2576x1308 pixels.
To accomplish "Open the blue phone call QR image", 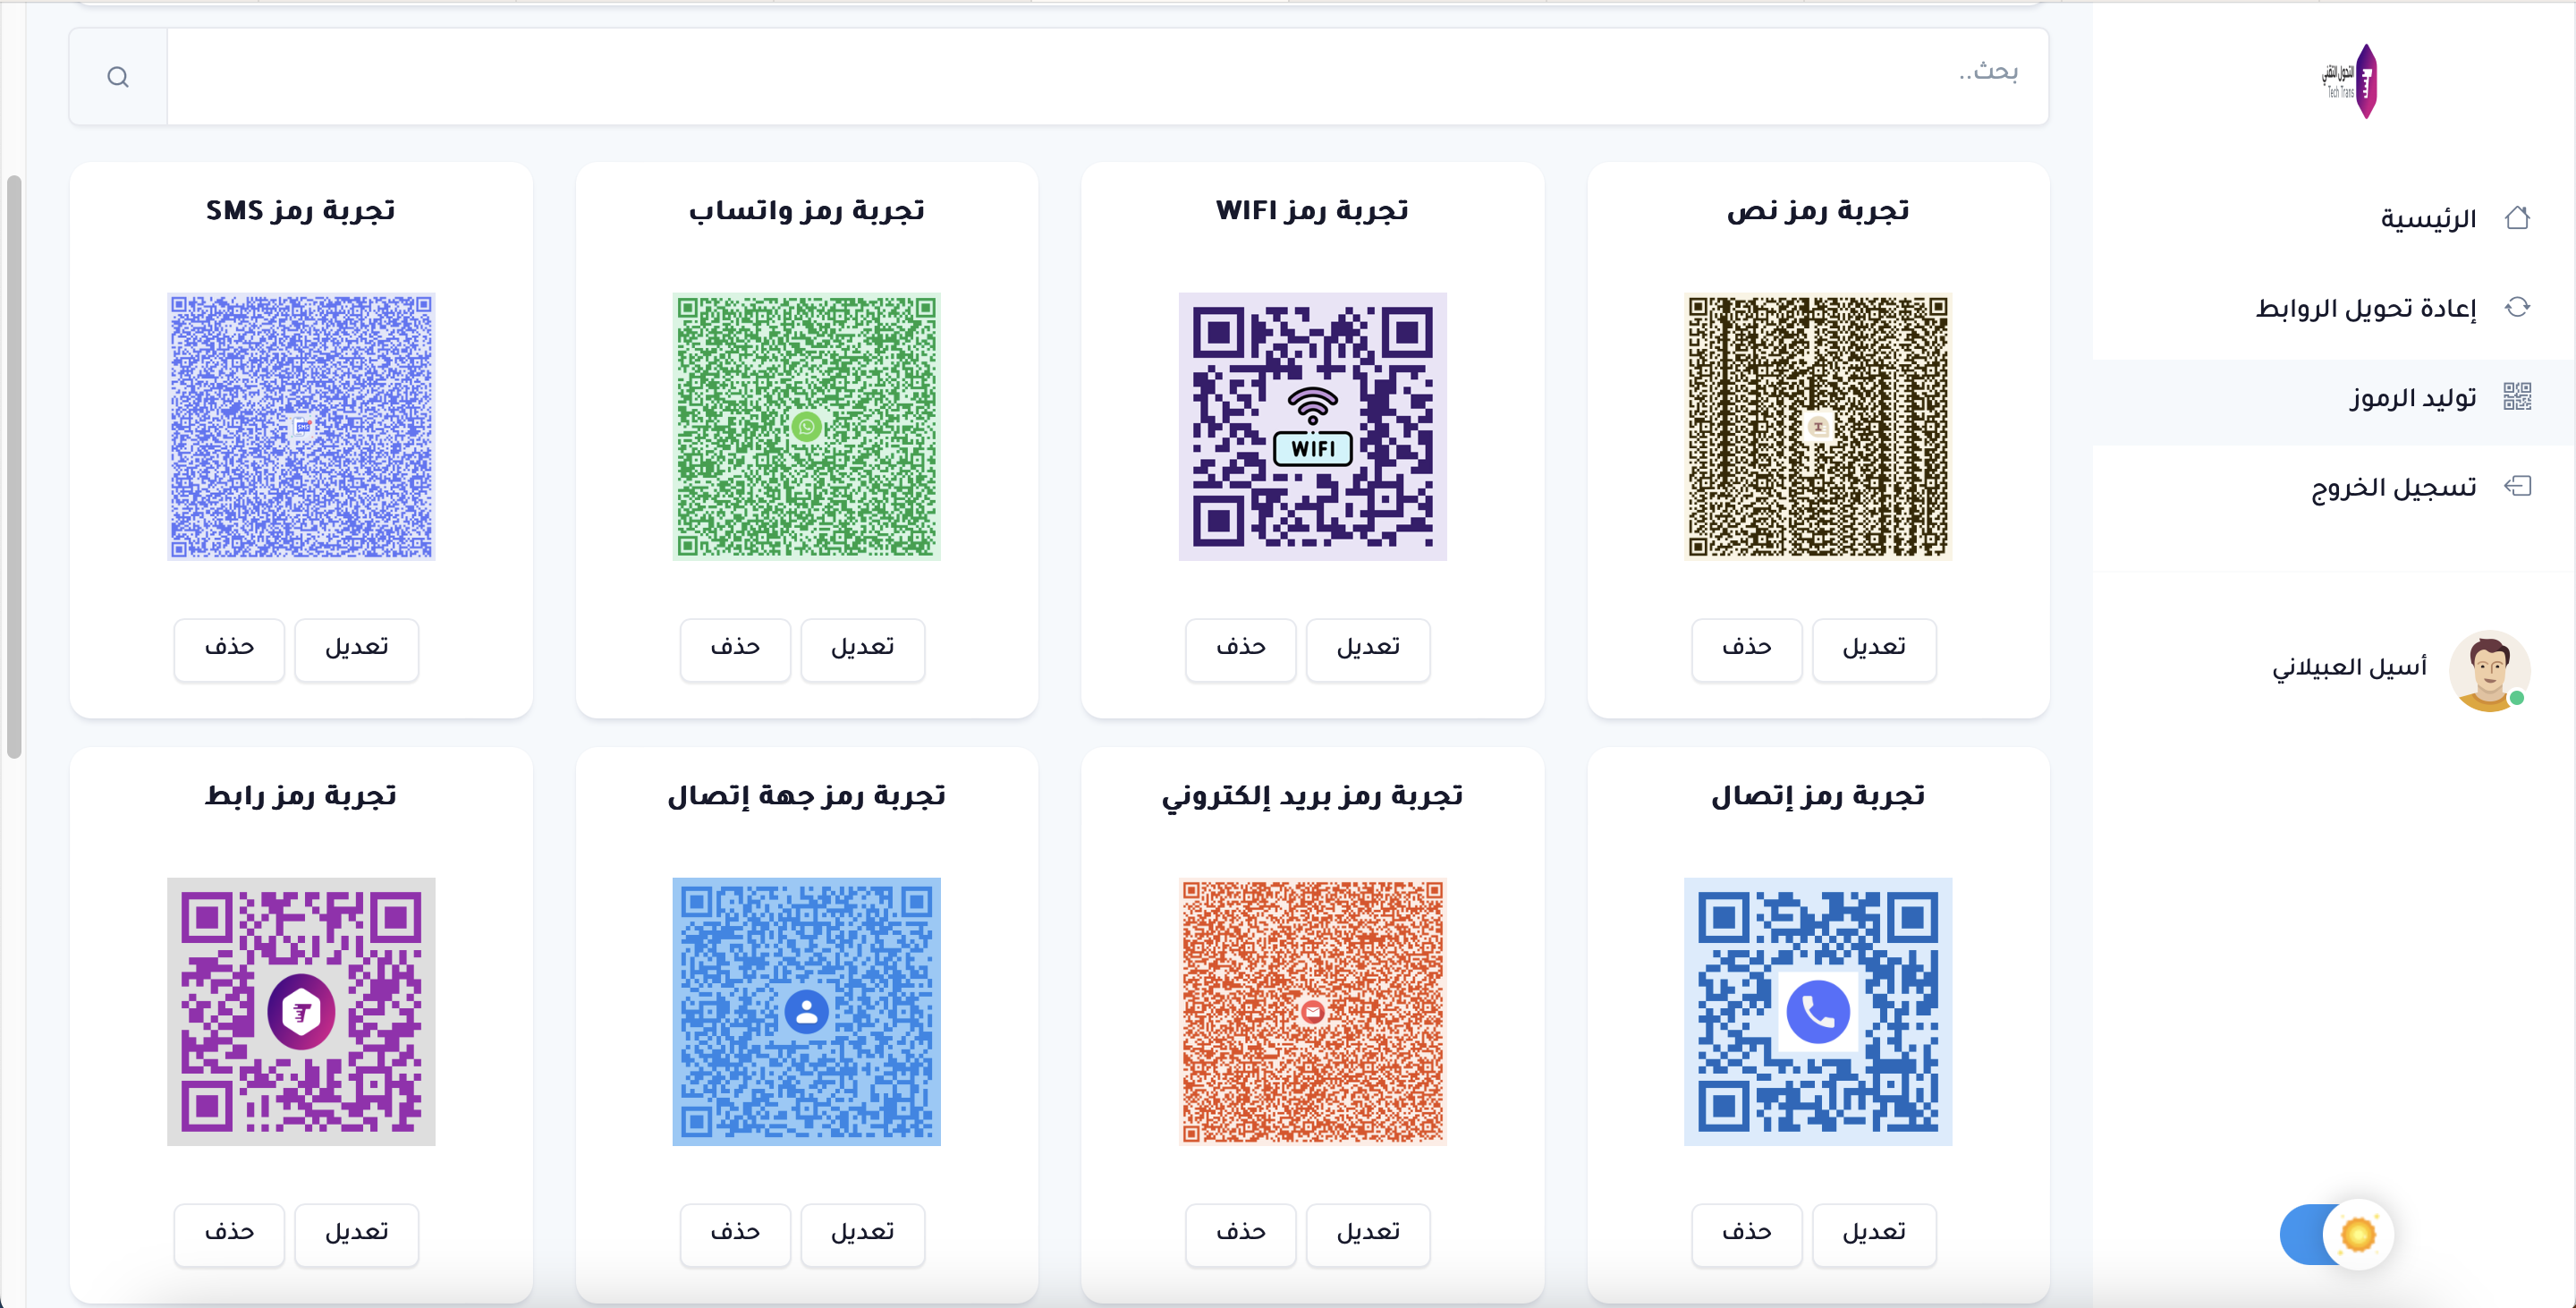I will (1817, 1011).
